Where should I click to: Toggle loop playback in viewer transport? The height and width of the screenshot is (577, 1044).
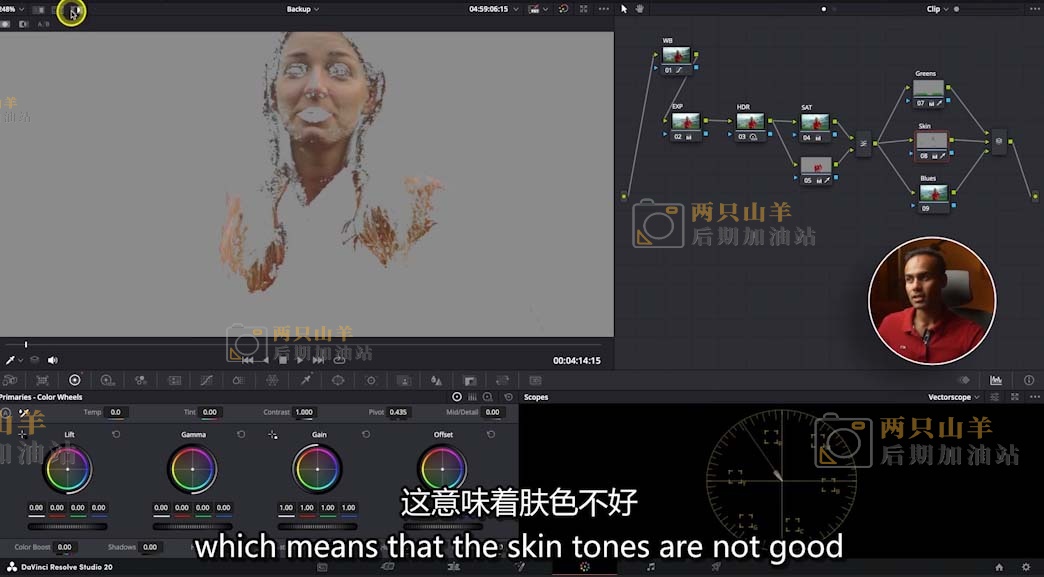pyautogui.click(x=338, y=360)
